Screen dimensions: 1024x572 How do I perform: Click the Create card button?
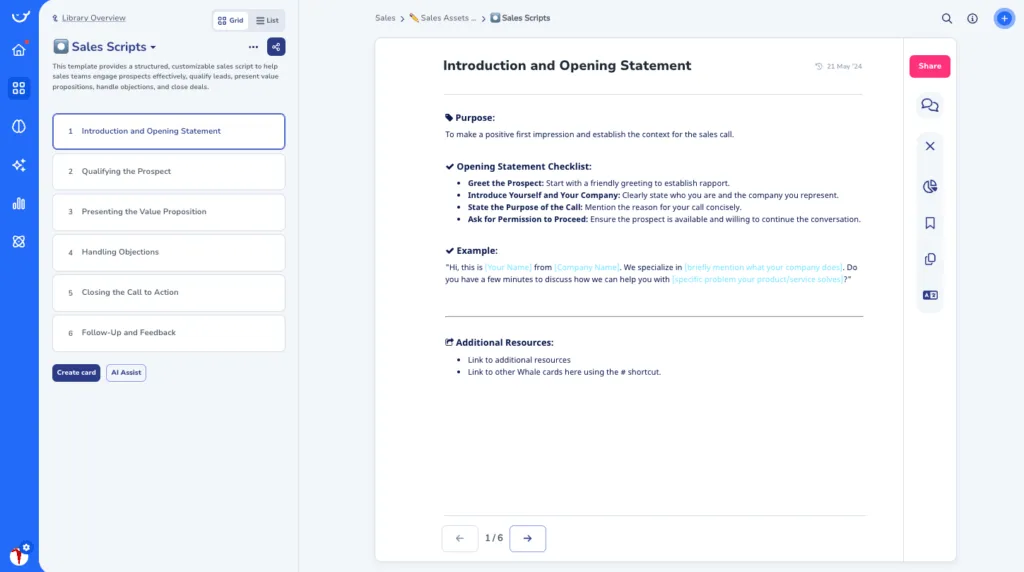coord(76,373)
